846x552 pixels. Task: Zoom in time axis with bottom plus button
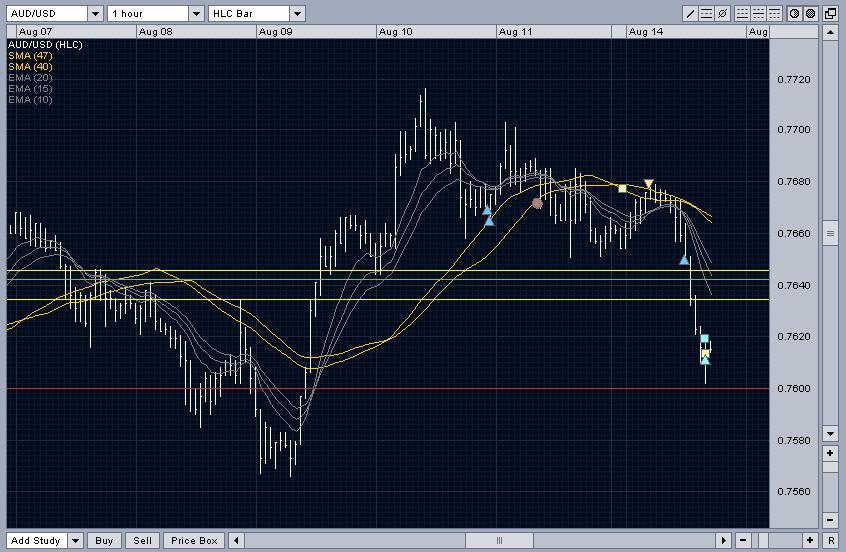tap(810, 540)
